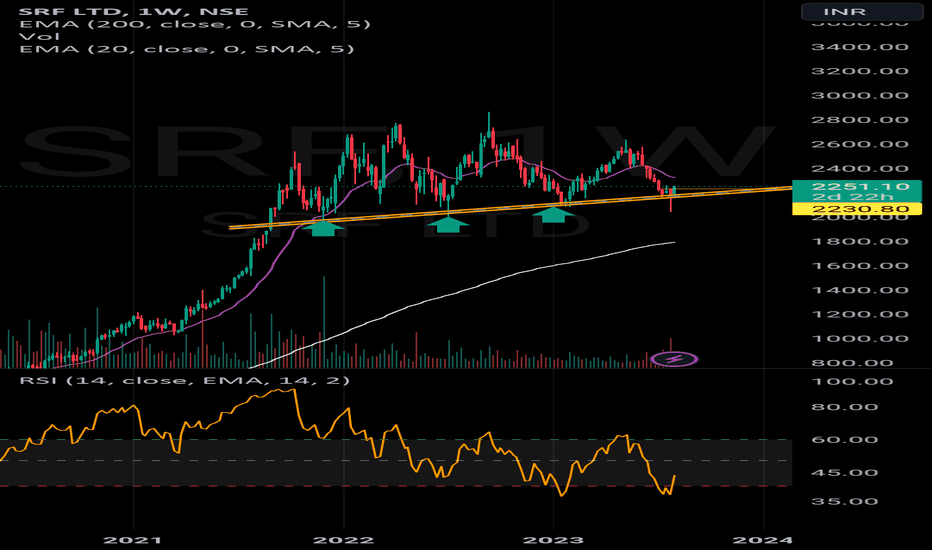
Task: Select the SRF LTD, 1W, NSE title
Action: pos(134,11)
